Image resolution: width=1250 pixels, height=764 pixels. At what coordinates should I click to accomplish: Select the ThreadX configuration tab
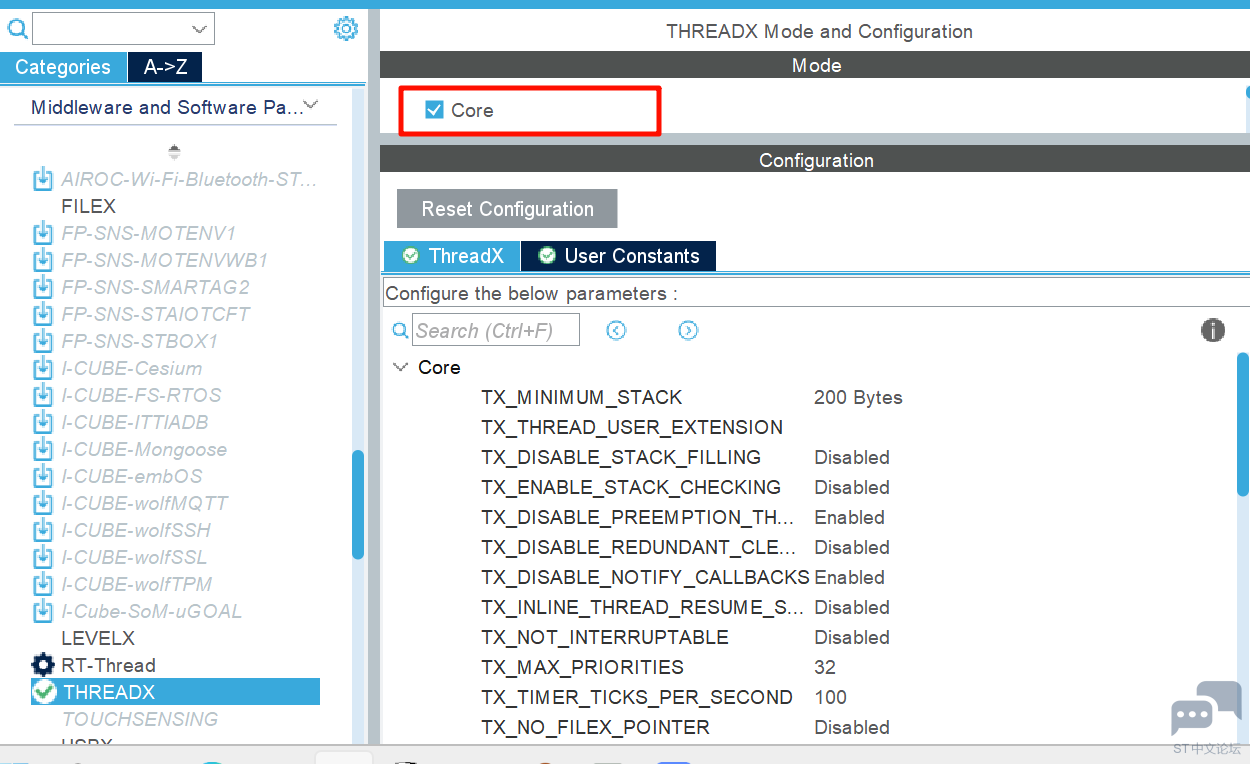452,256
